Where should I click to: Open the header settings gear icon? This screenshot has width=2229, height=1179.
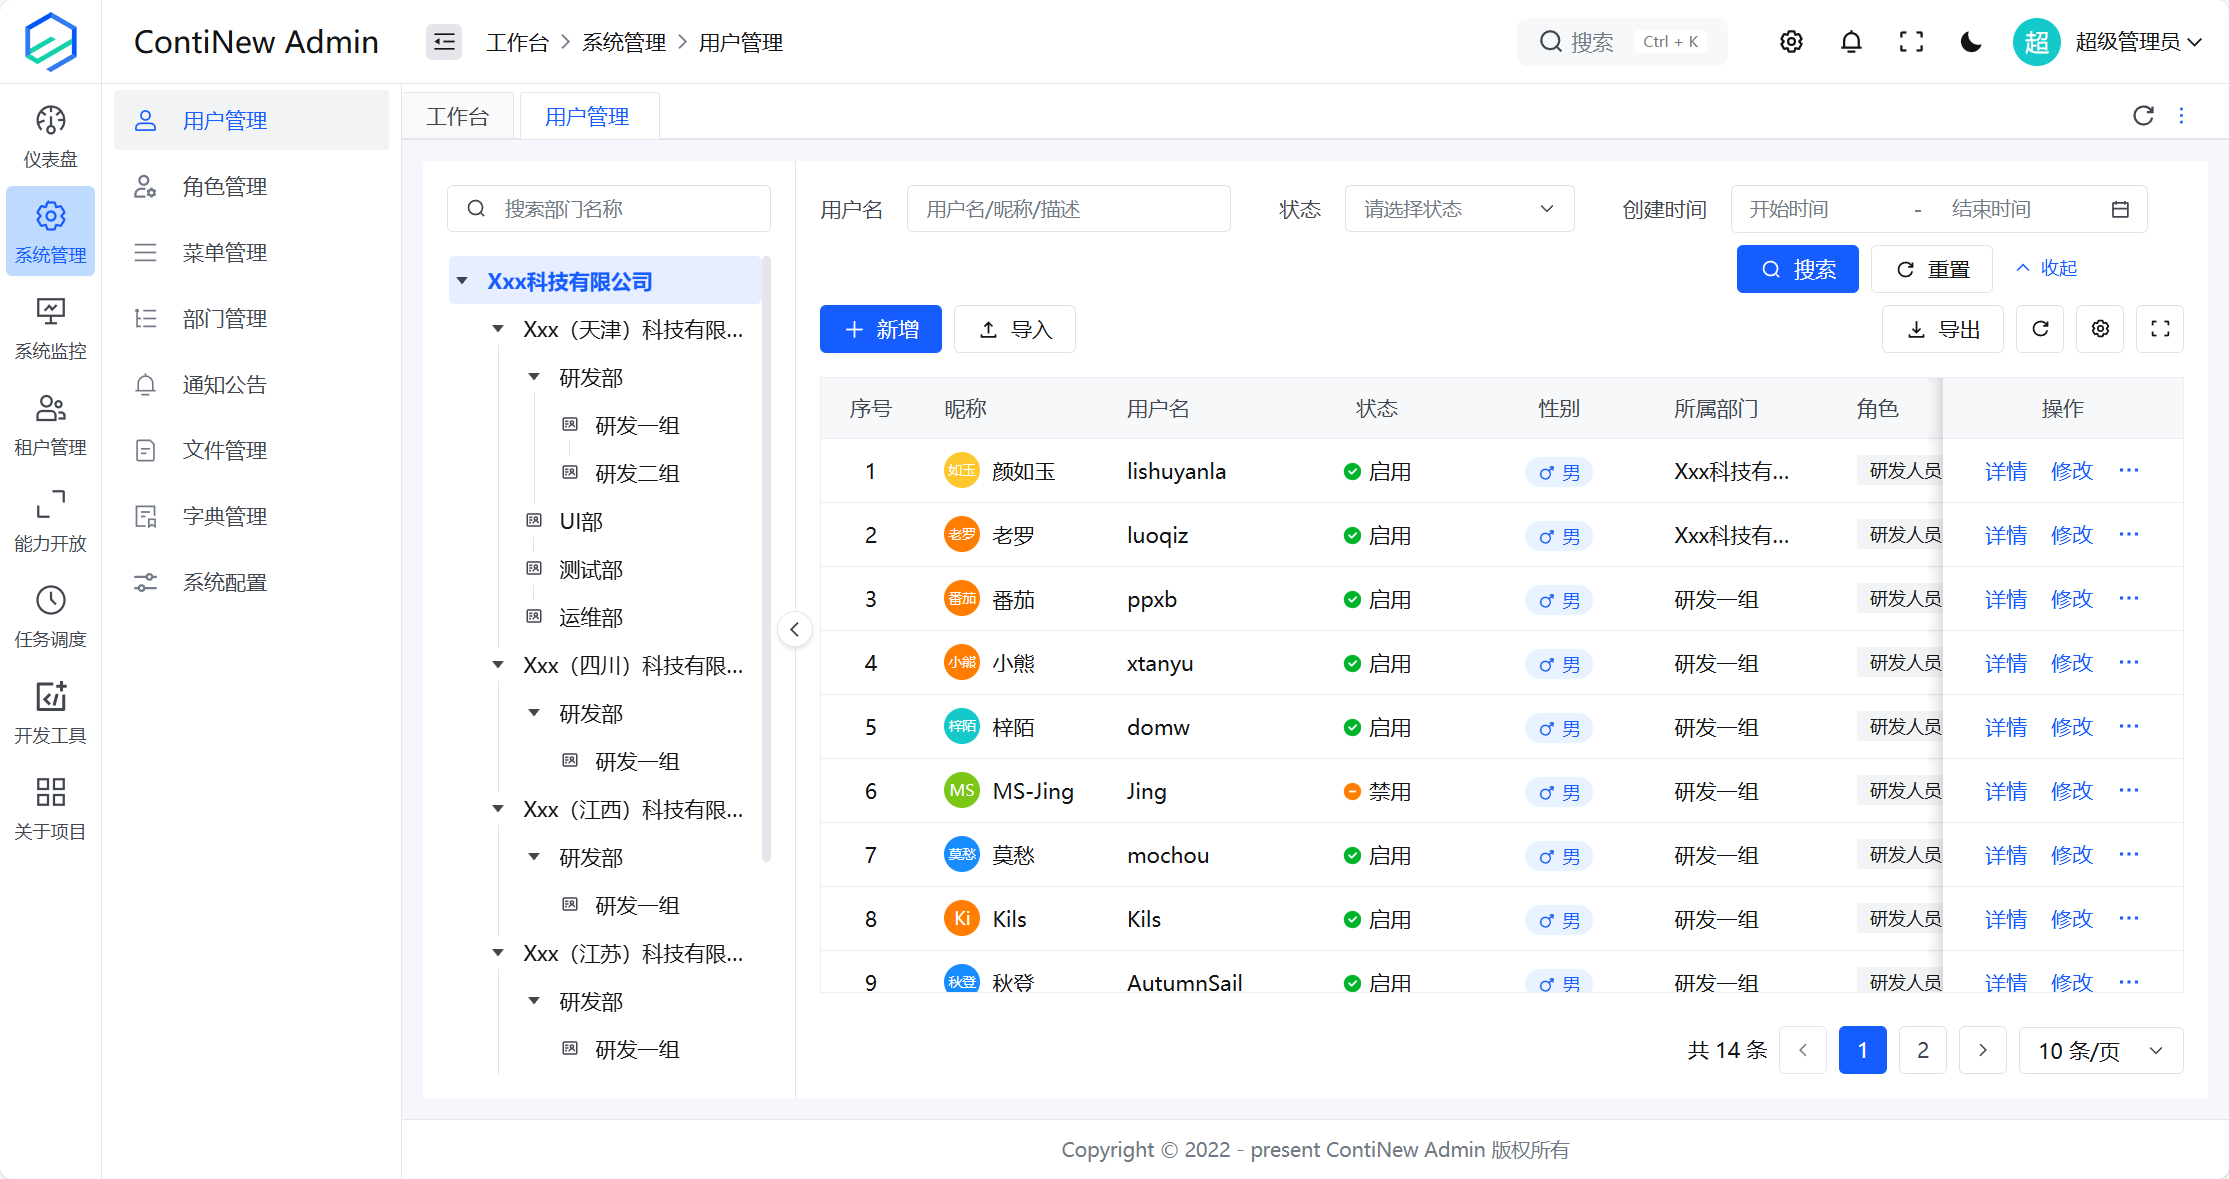pos(1791,42)
